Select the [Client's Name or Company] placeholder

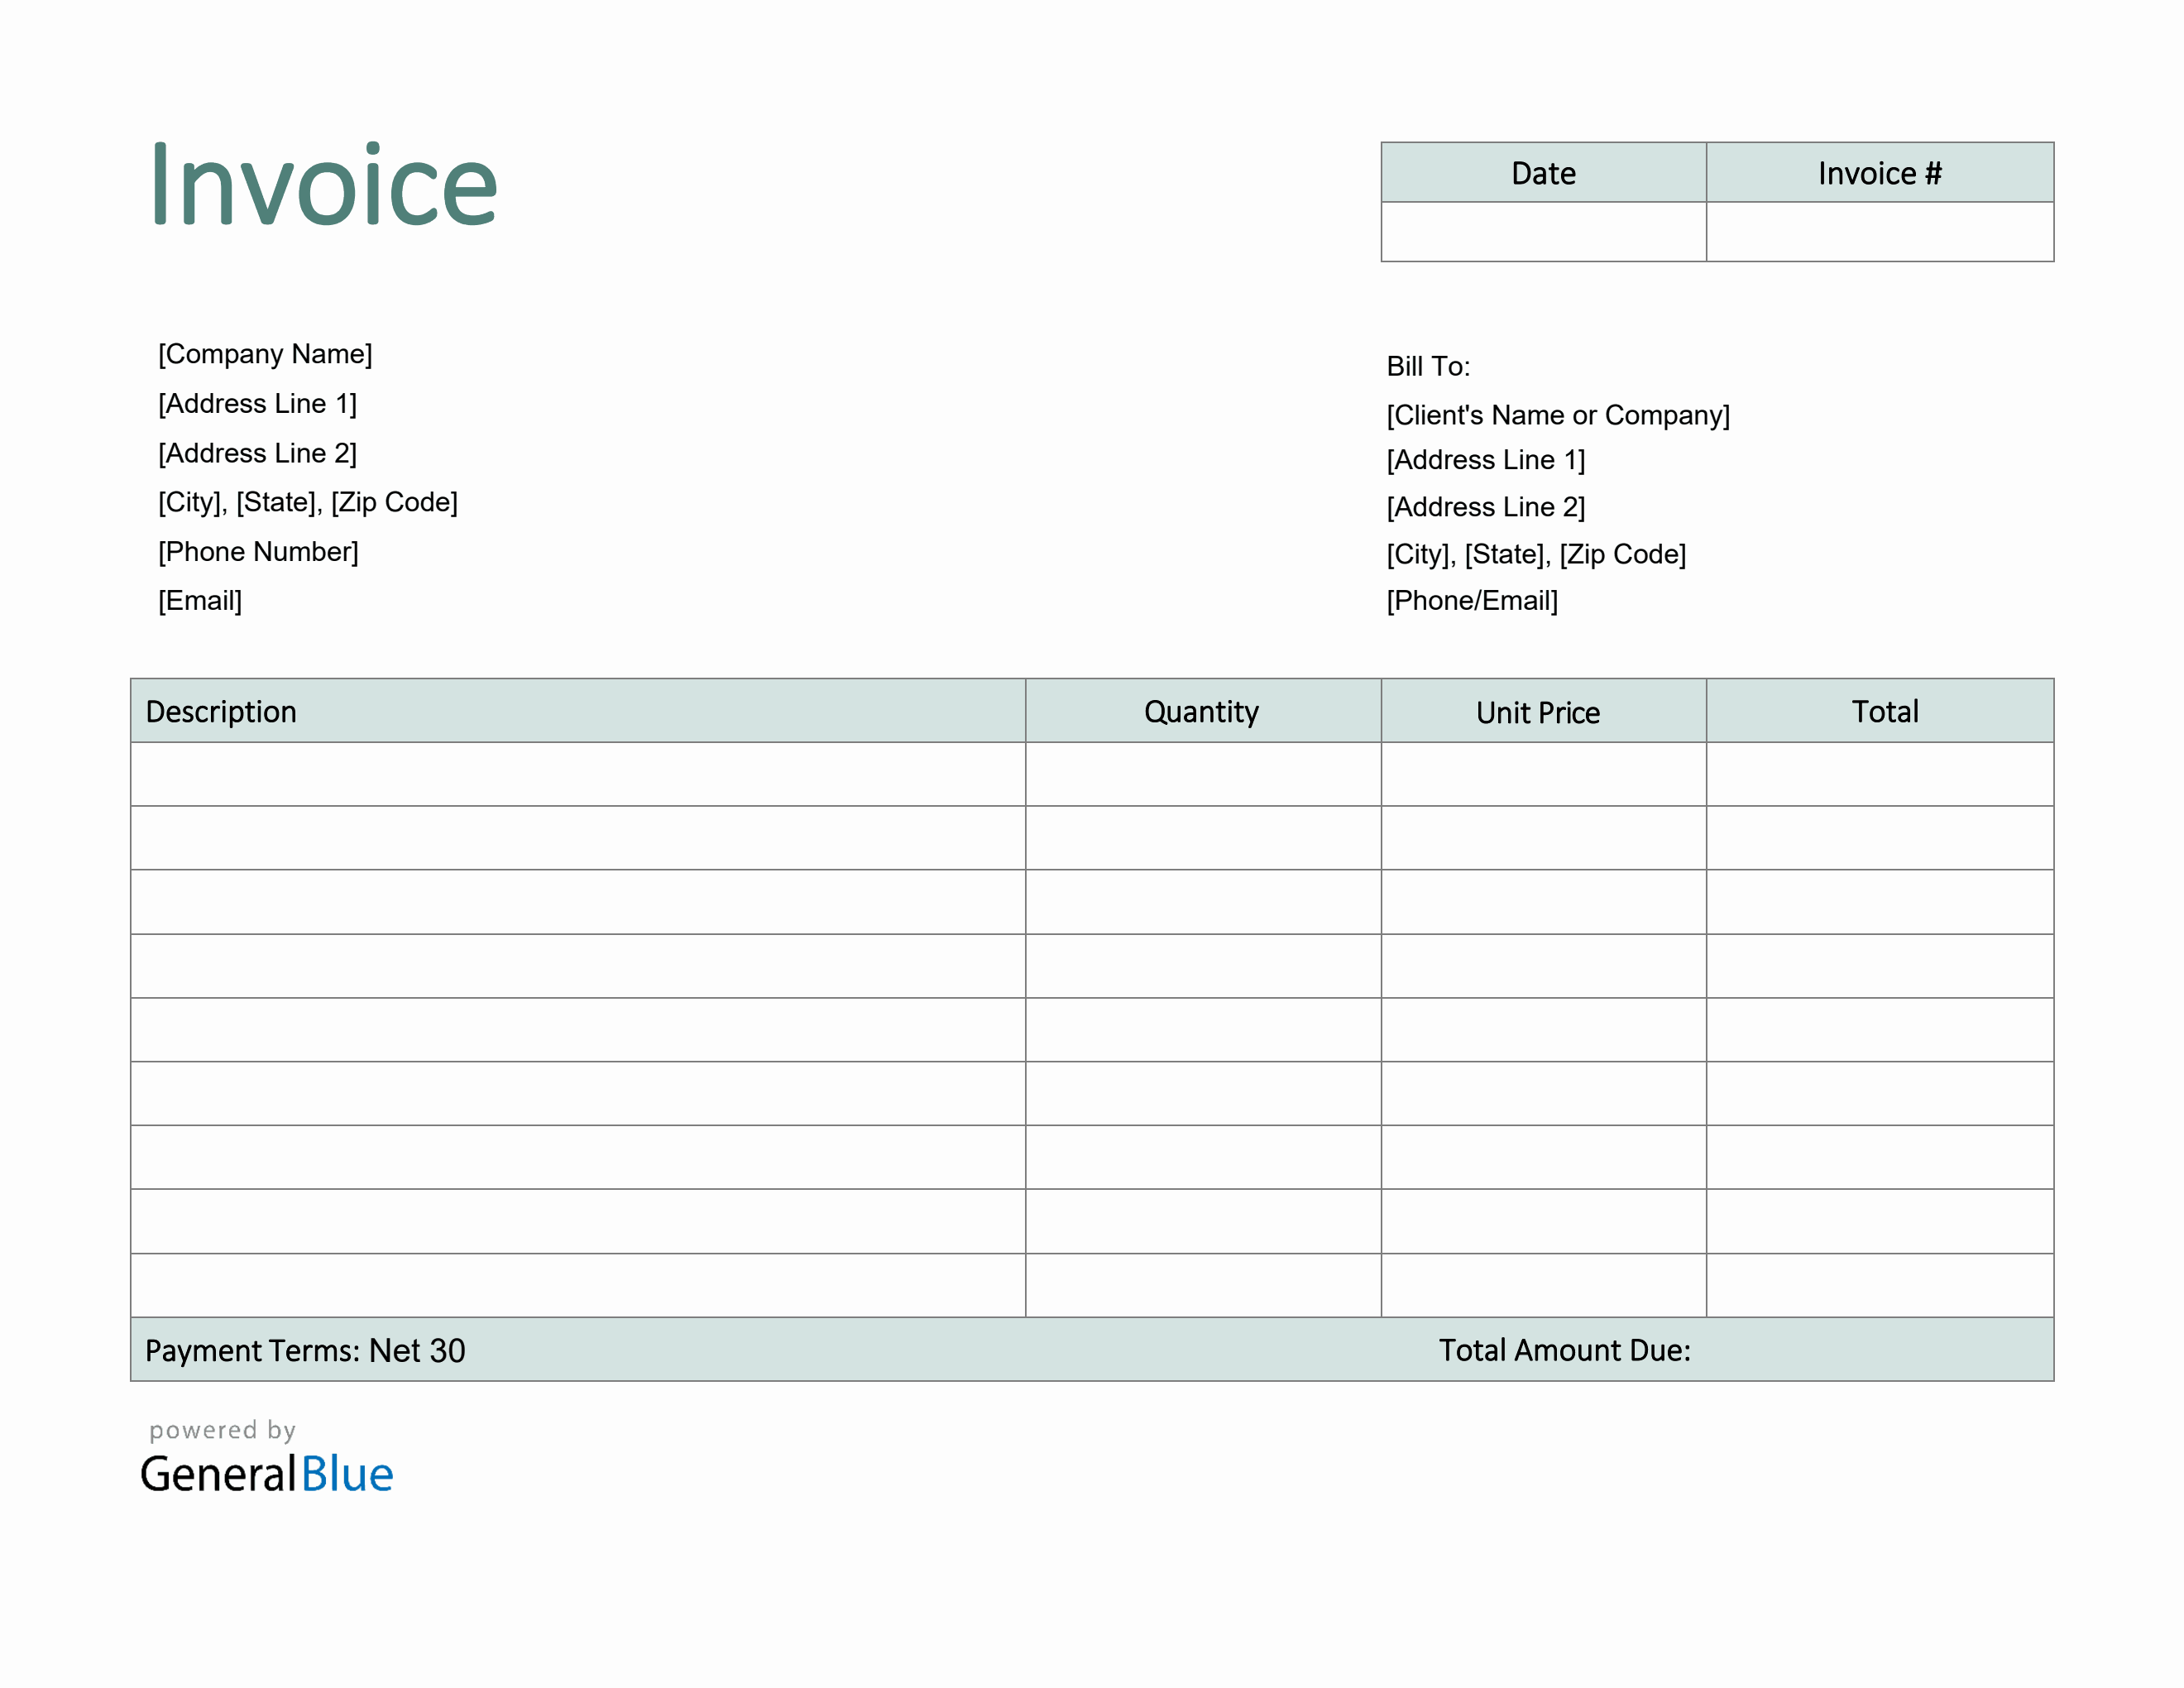click(x=1557, y=414)
